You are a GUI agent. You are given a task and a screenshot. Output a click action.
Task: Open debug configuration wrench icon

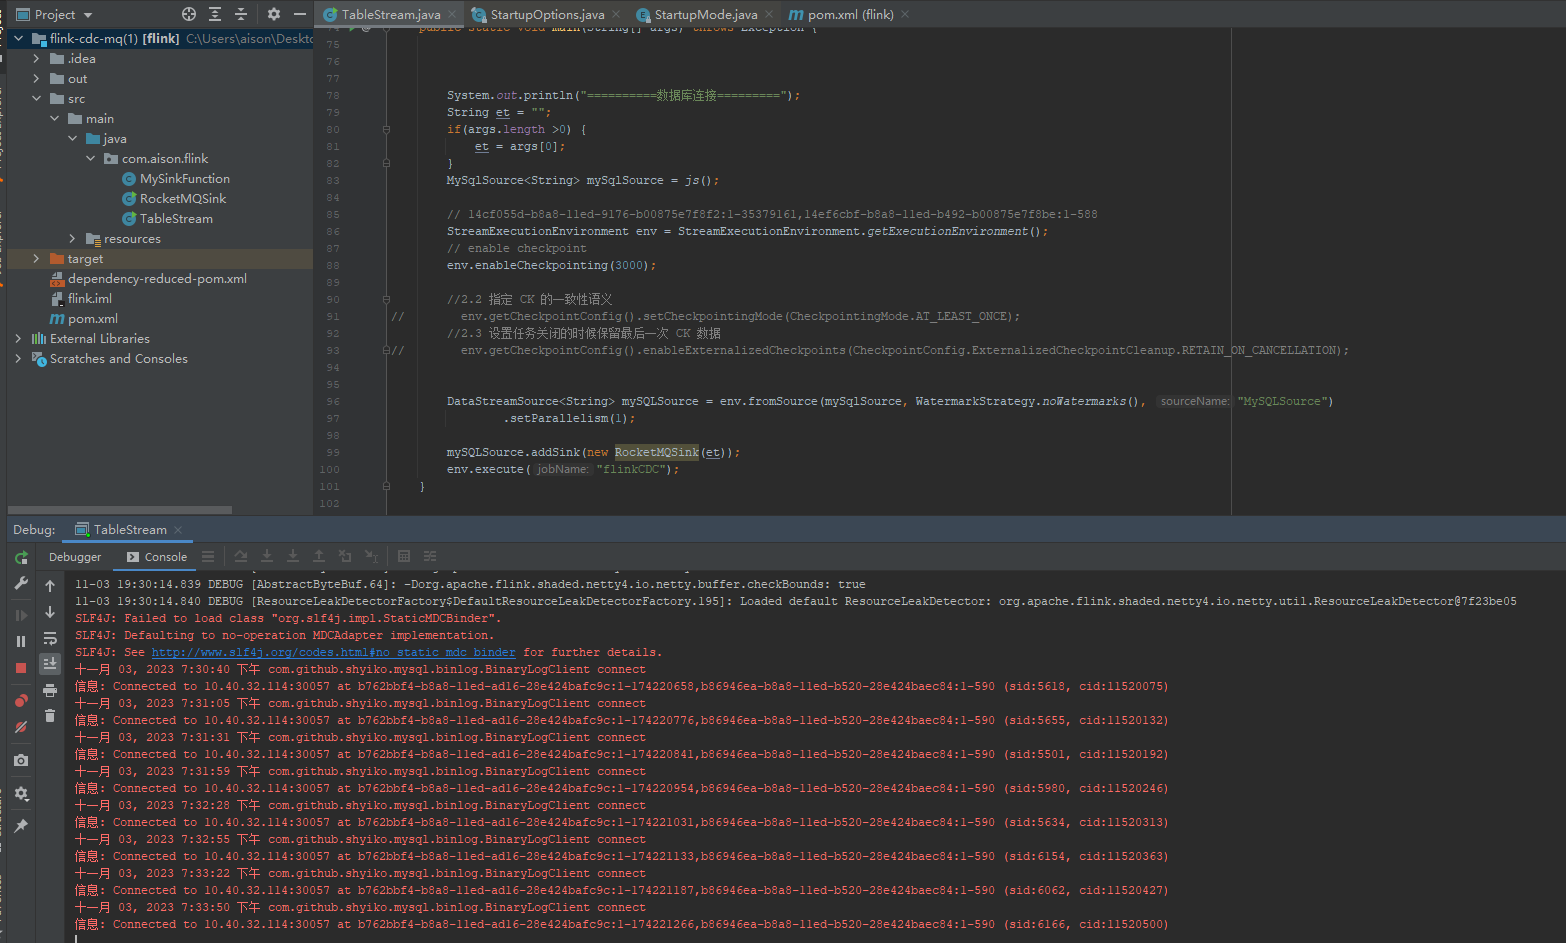click(x=21, y=583)
